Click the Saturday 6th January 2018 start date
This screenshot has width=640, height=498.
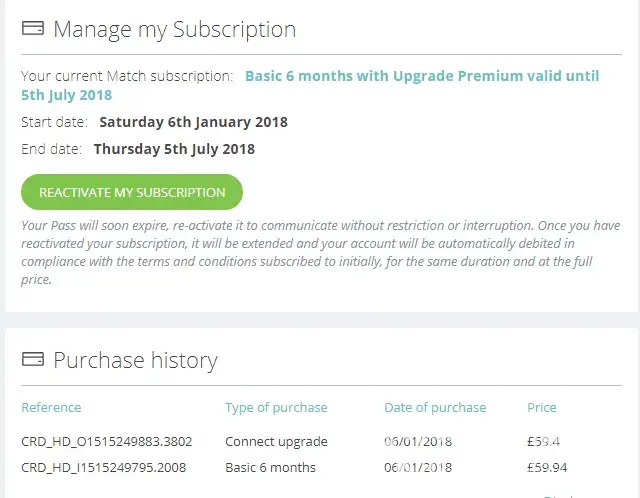click(193, 122)
